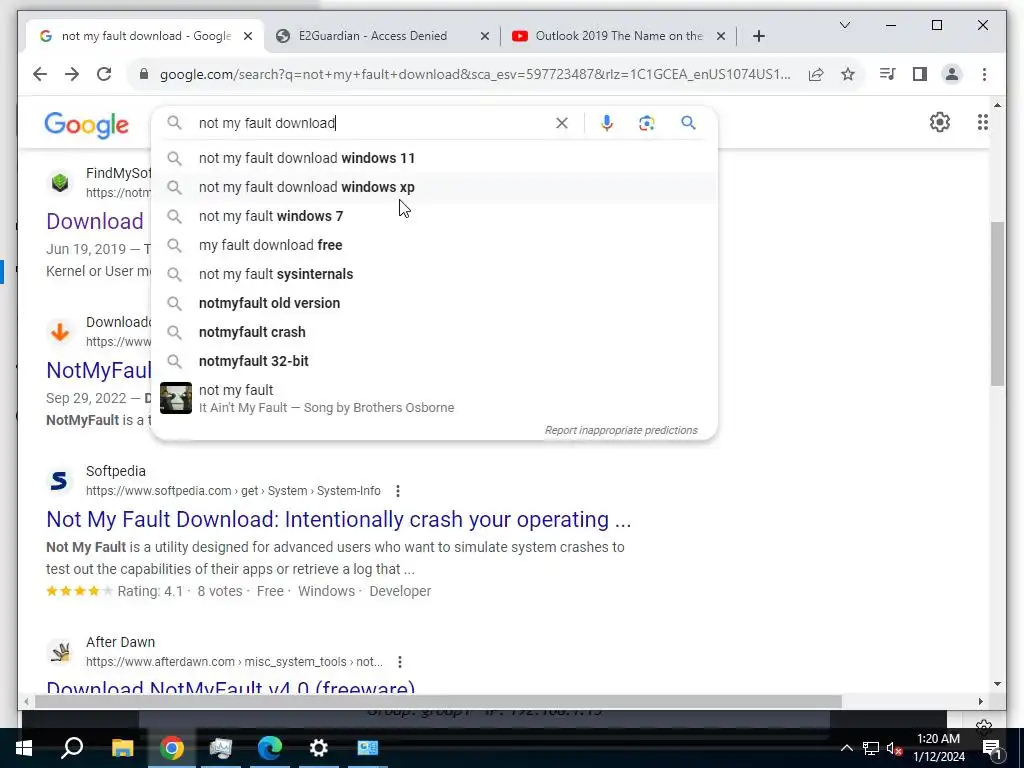The width and height of the screenshot is (1024, 768).
Task: Click the address bar URL
Action: (475, 74)
